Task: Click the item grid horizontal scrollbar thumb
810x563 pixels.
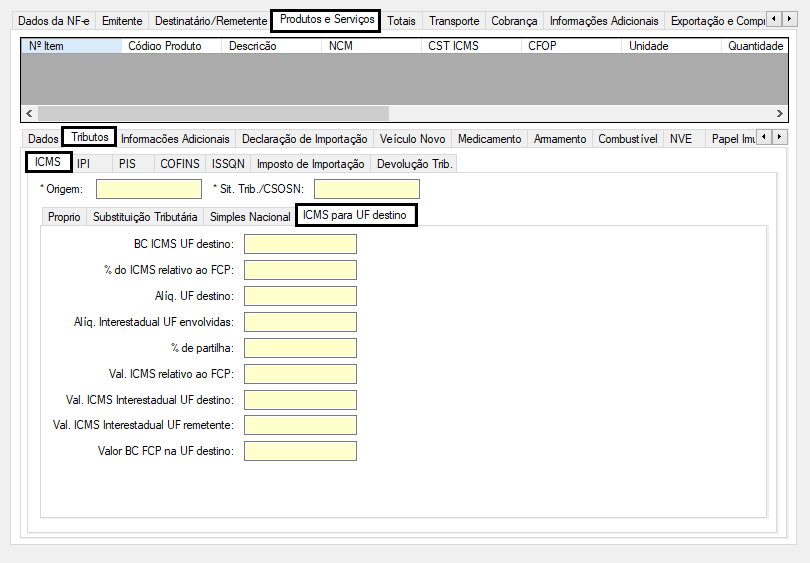Action: (x=213, y=113)
